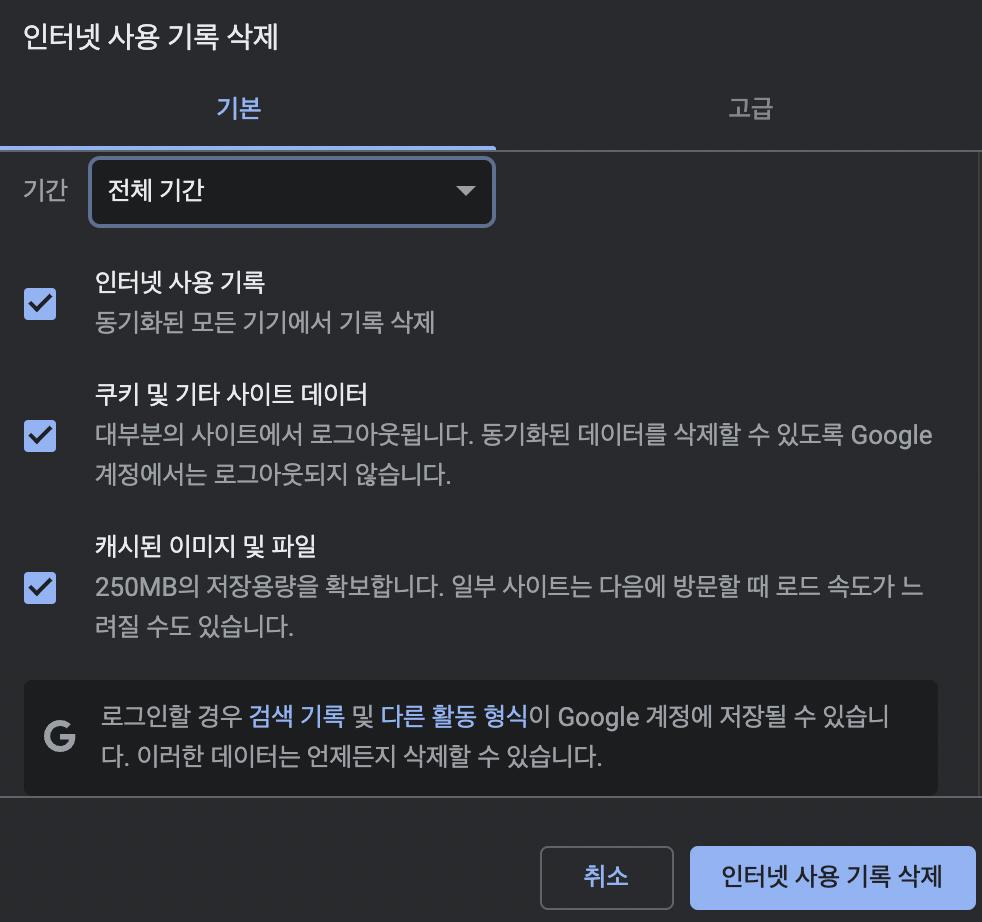
Task: Switch to the 기본 tab
Action: (239, 108)
